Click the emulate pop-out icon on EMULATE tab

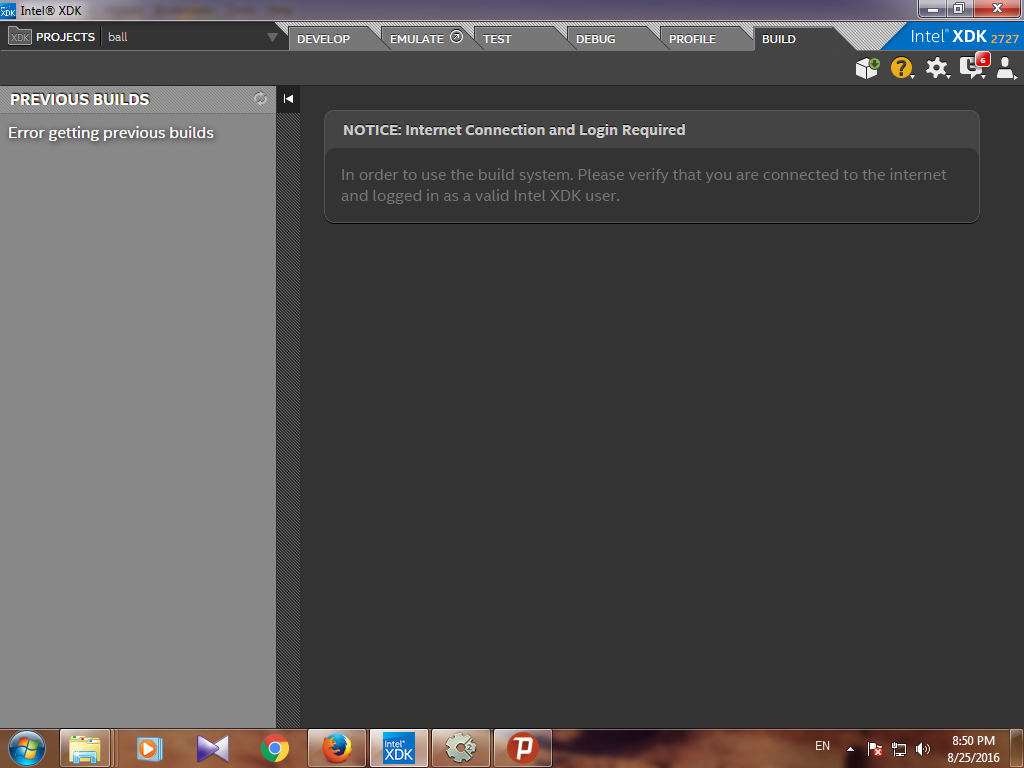(x=456, y=37)
